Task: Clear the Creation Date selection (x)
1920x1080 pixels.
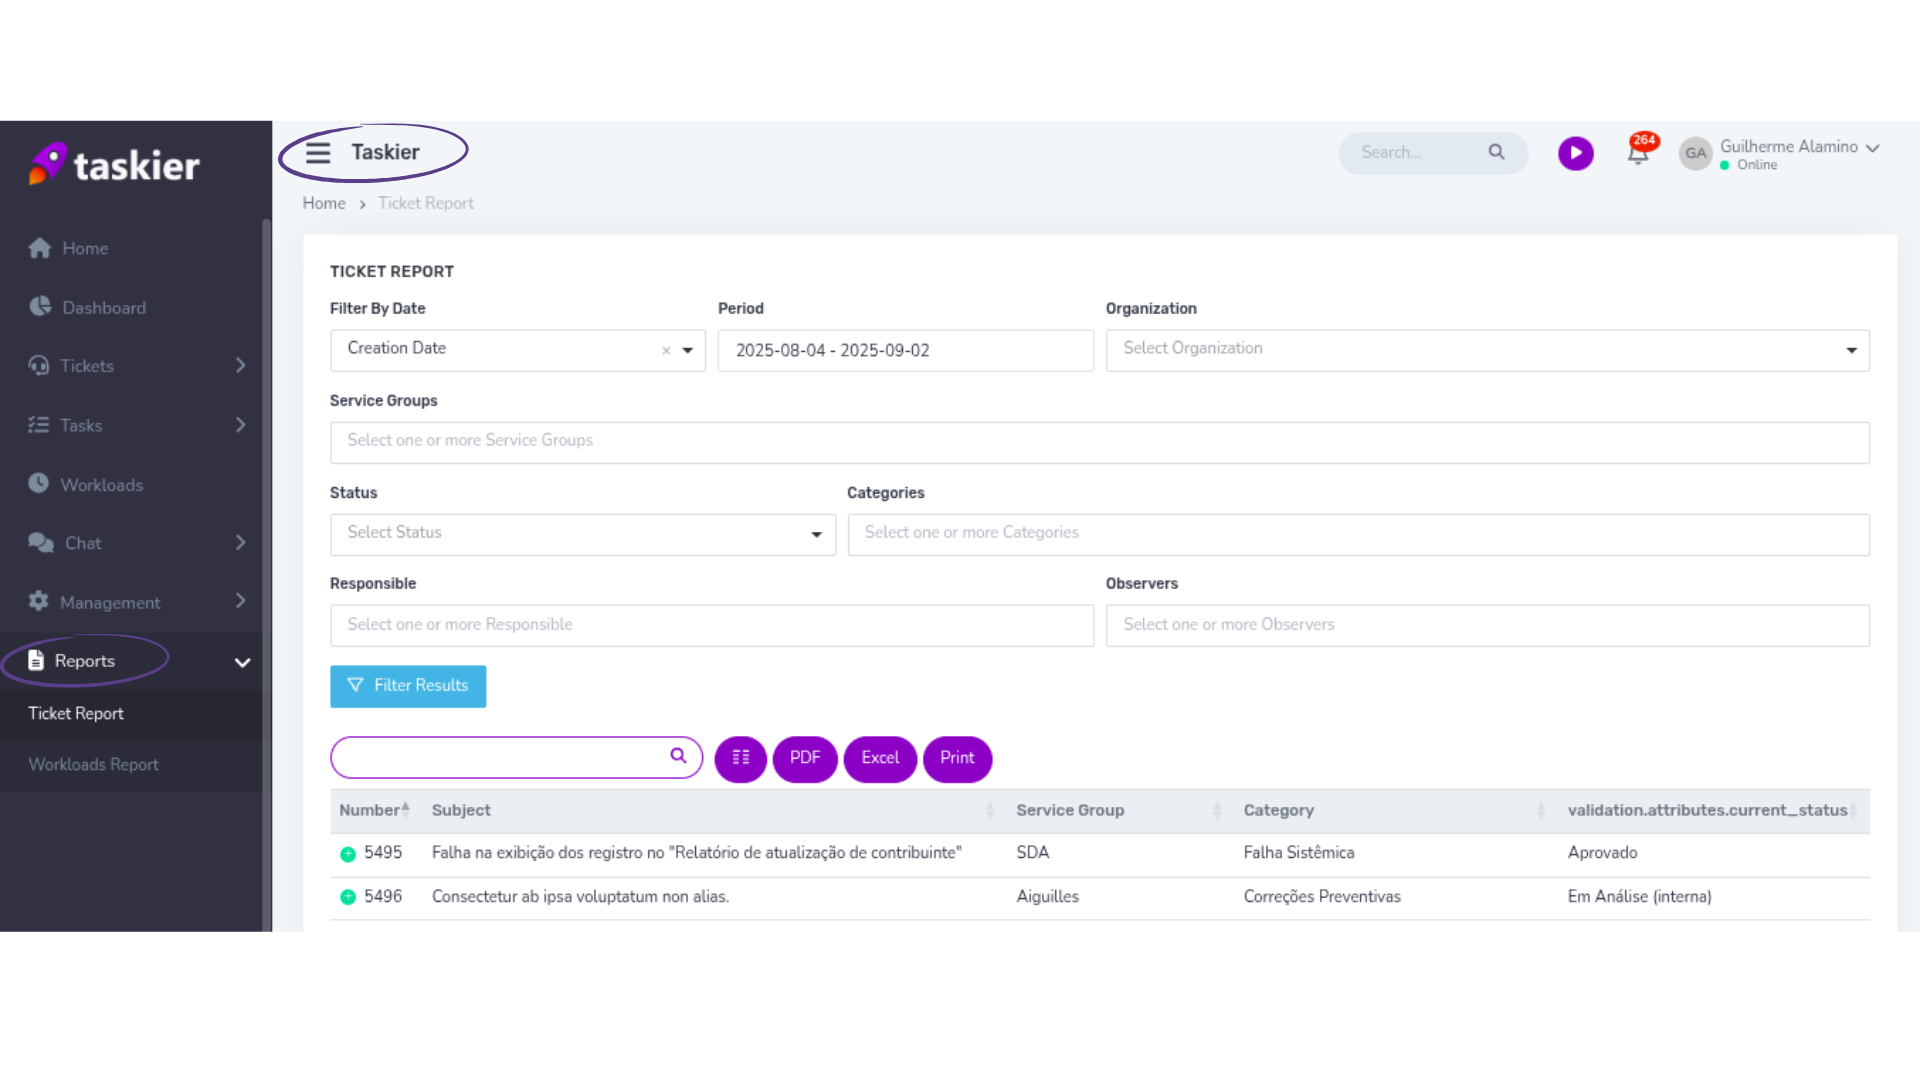Action: [x=666, y=351]
